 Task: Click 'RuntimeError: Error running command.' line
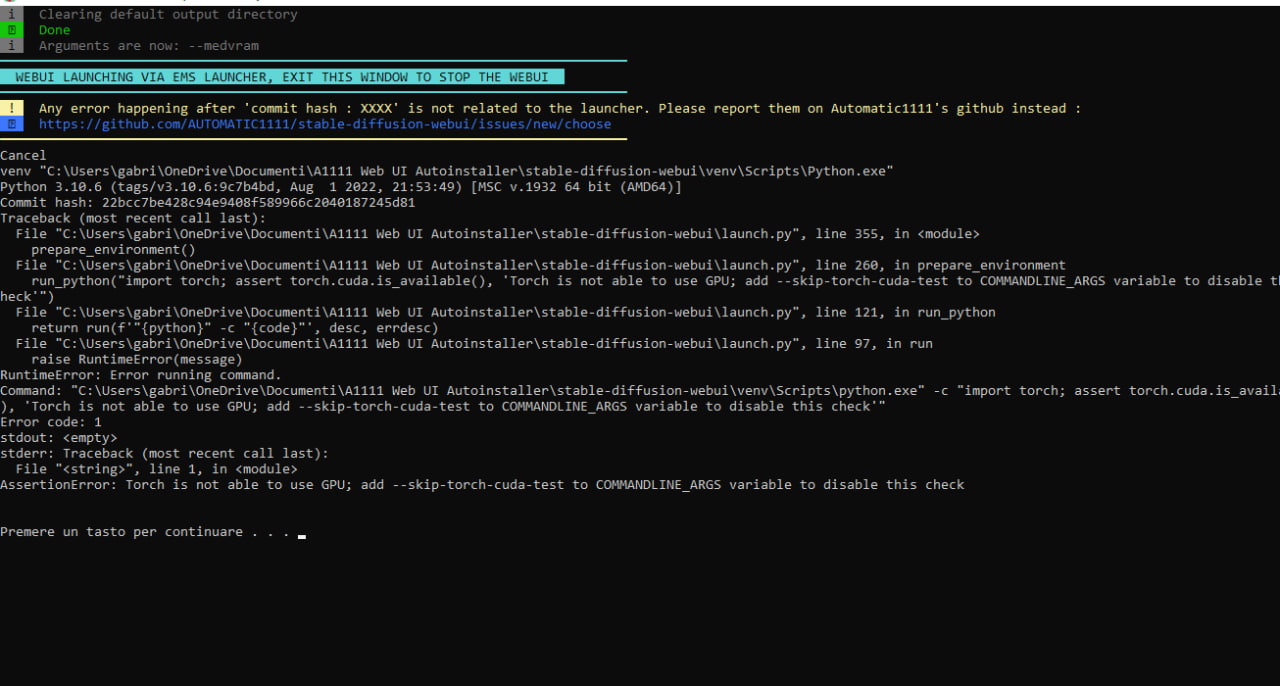(141, 375)
